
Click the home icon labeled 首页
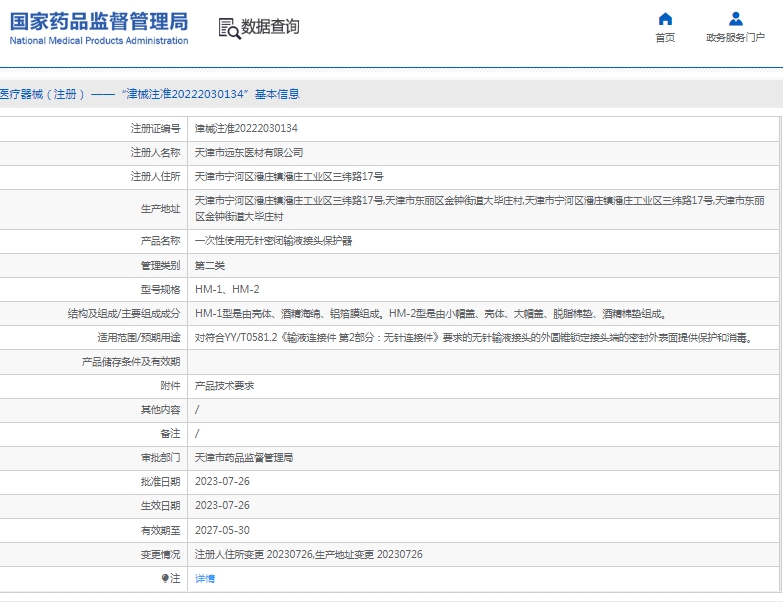pos(665,19)
